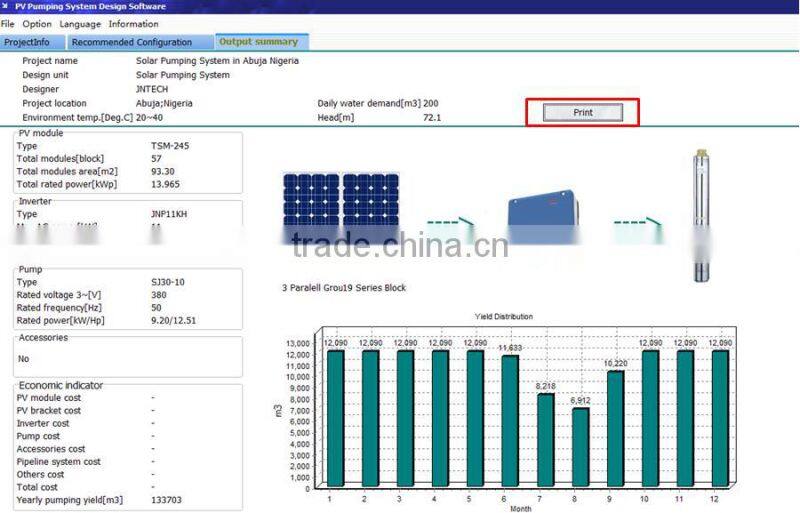This screenshot has width=800, height=513.
Task: Click project location value Abuja;Nigeria
Action: [x=164, y=103]
